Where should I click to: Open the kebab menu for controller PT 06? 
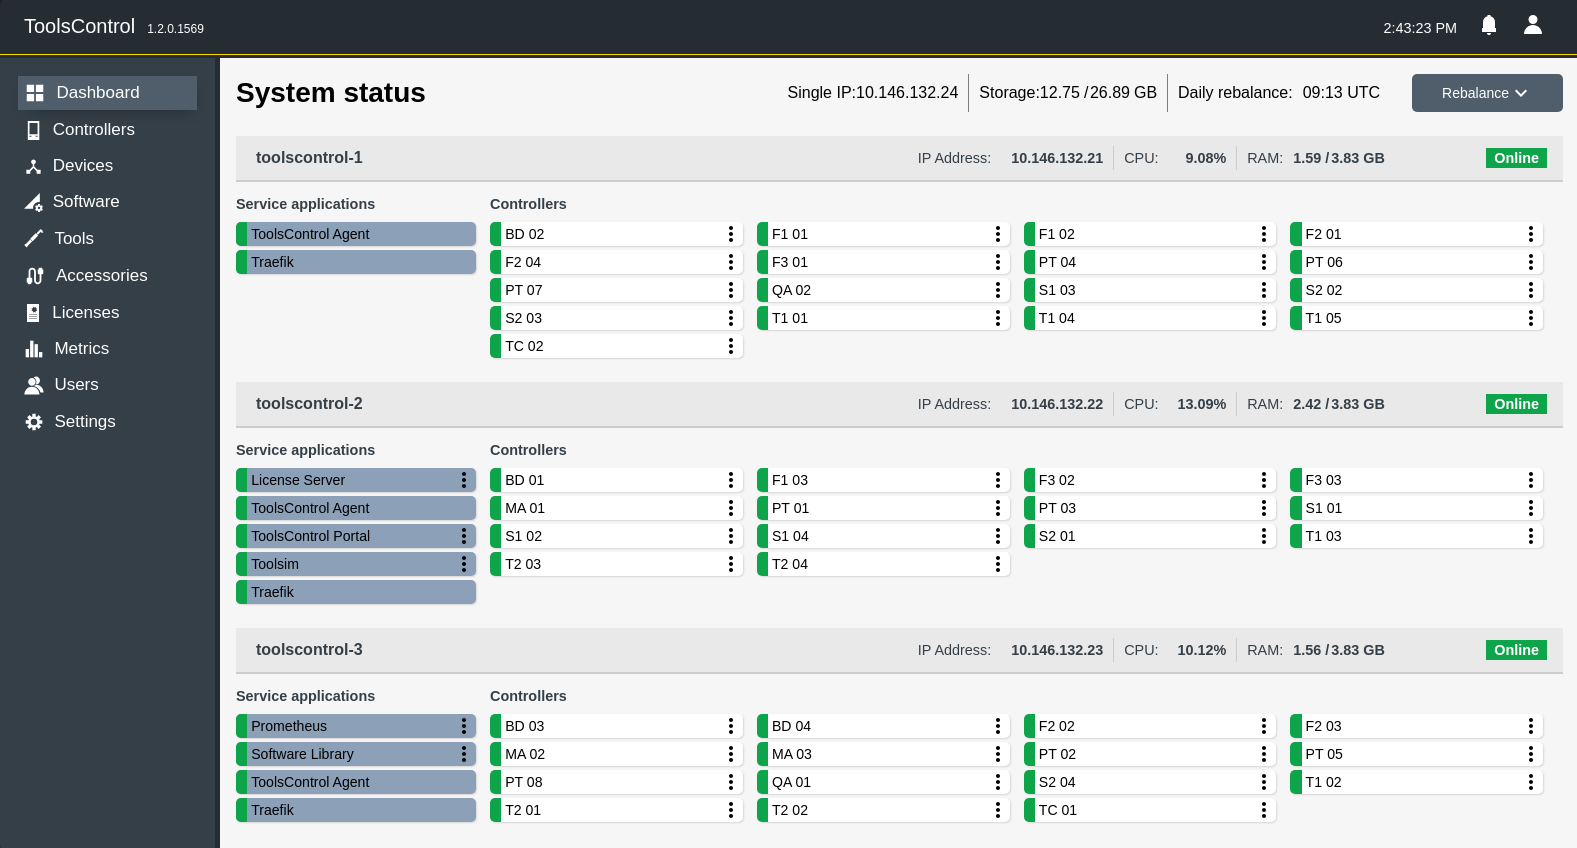coord(1531,262)
